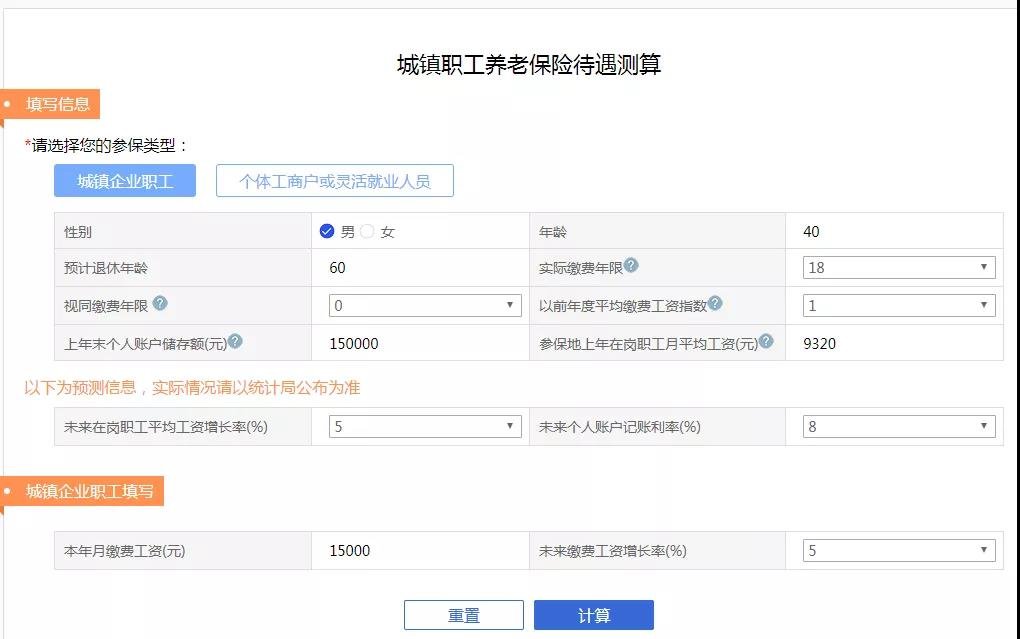The width and height of the screenshot is (1020, 639).
Task: Select the 男 gender radio button
Action: tap(325, 229)
